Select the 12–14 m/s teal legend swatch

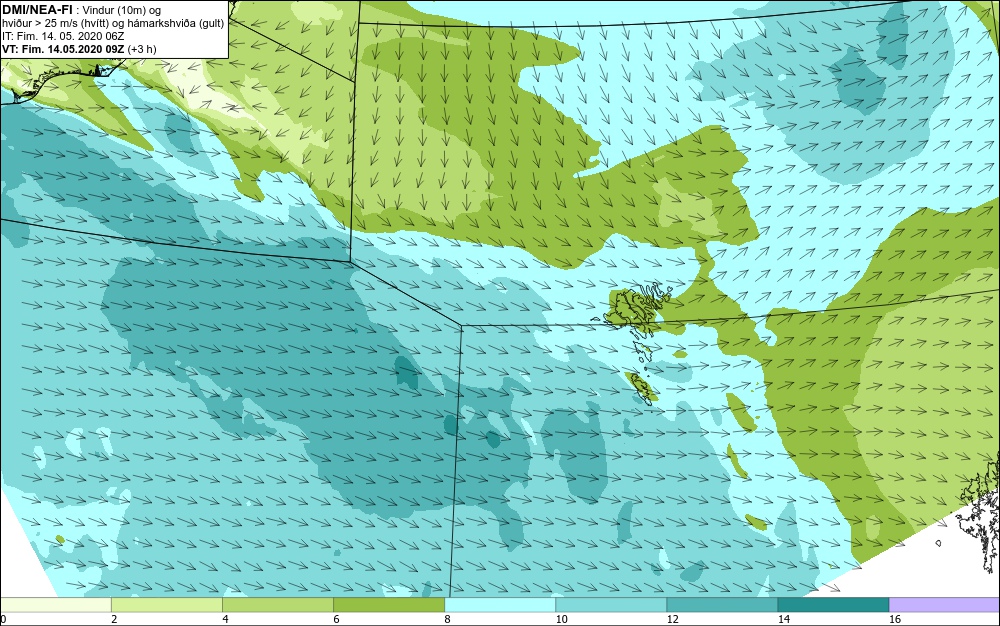tap(721, 604)
